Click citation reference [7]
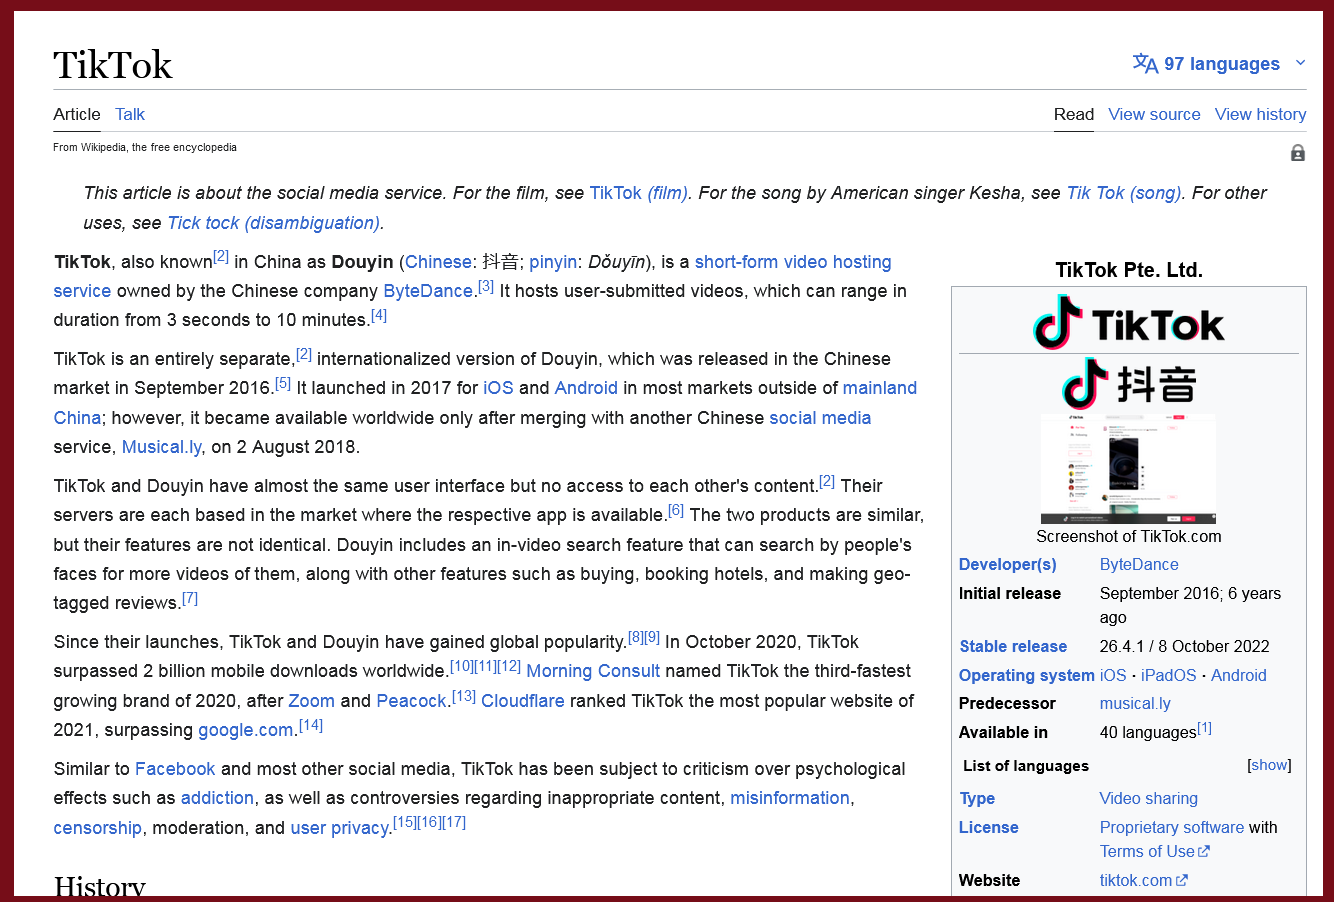The width and height of the screenshot is (1334, 902). [190, 598]
